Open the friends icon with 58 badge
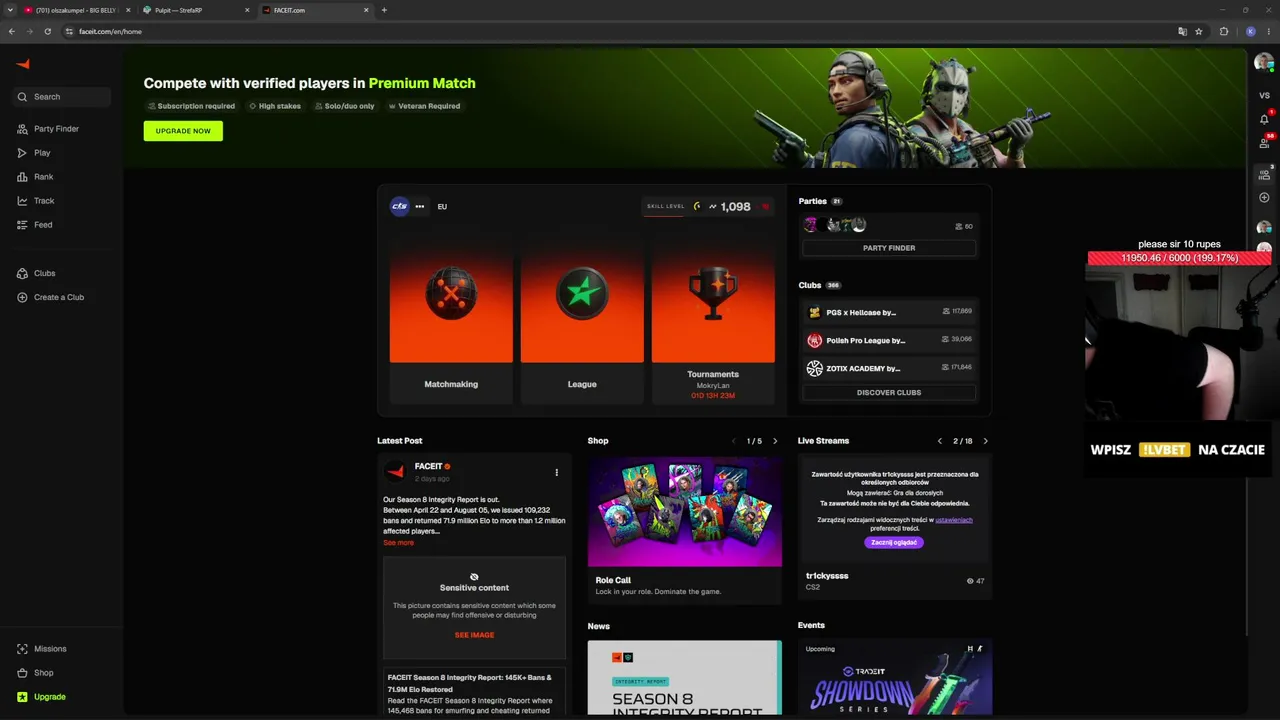 [1264, 143]
